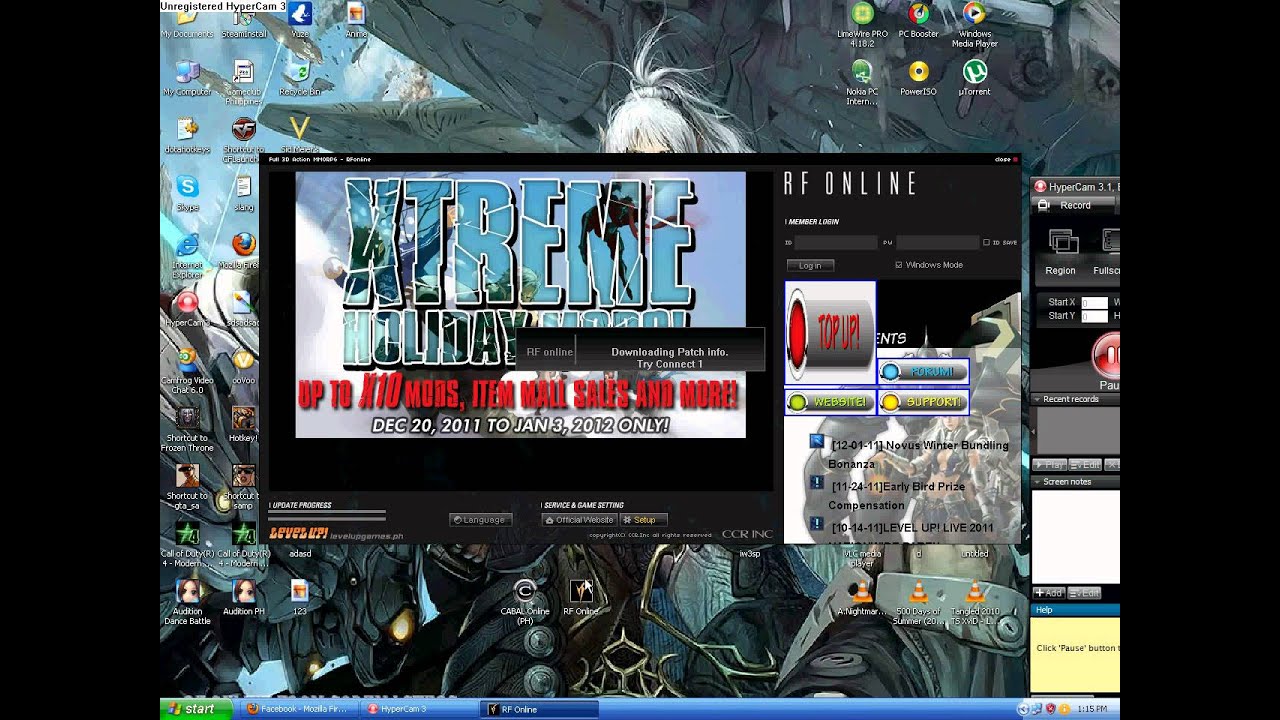This screenshot has height=720, width=1280.
Task: Launch Audition PH desktop icon
Action: click(x=243, y=598)
